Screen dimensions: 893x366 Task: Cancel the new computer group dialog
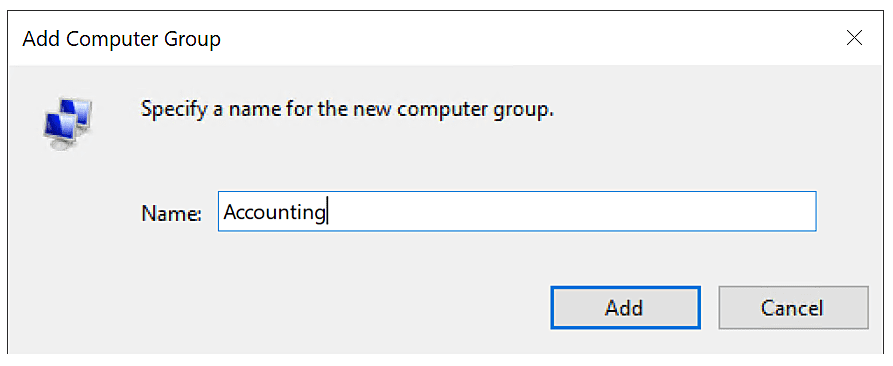point(793,308)
